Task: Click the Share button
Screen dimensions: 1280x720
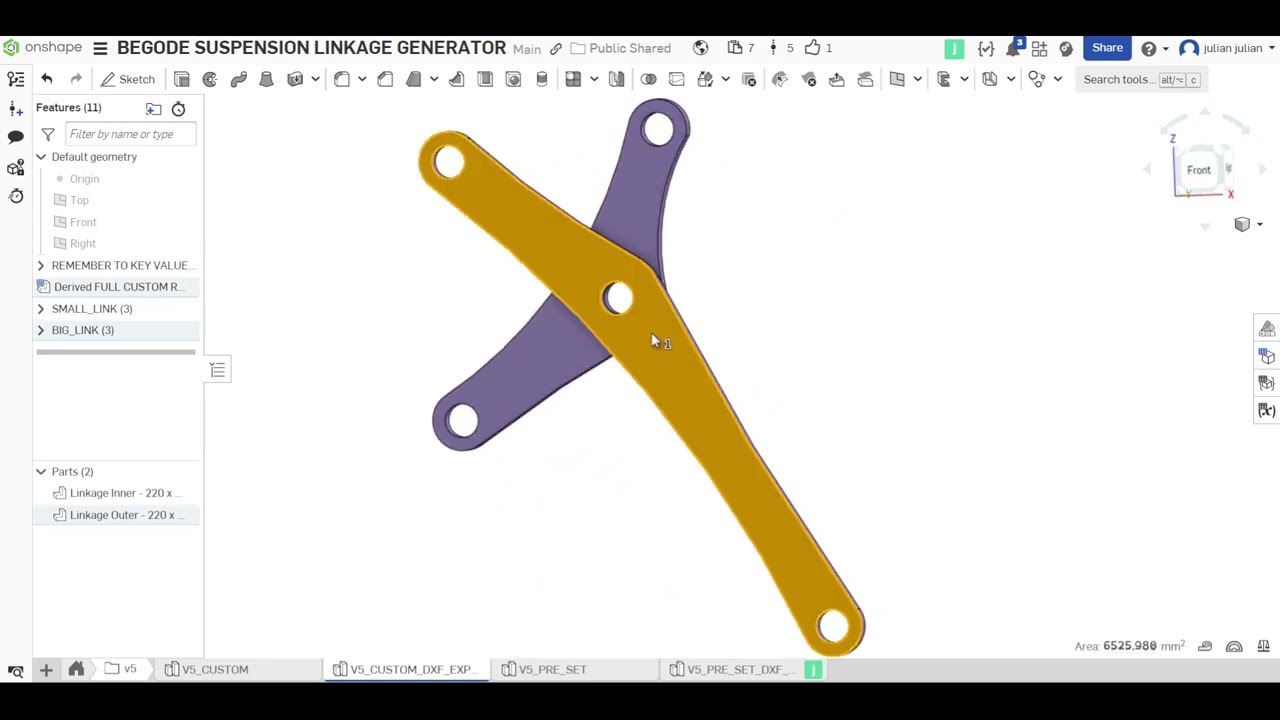Action: point(1107,48)
